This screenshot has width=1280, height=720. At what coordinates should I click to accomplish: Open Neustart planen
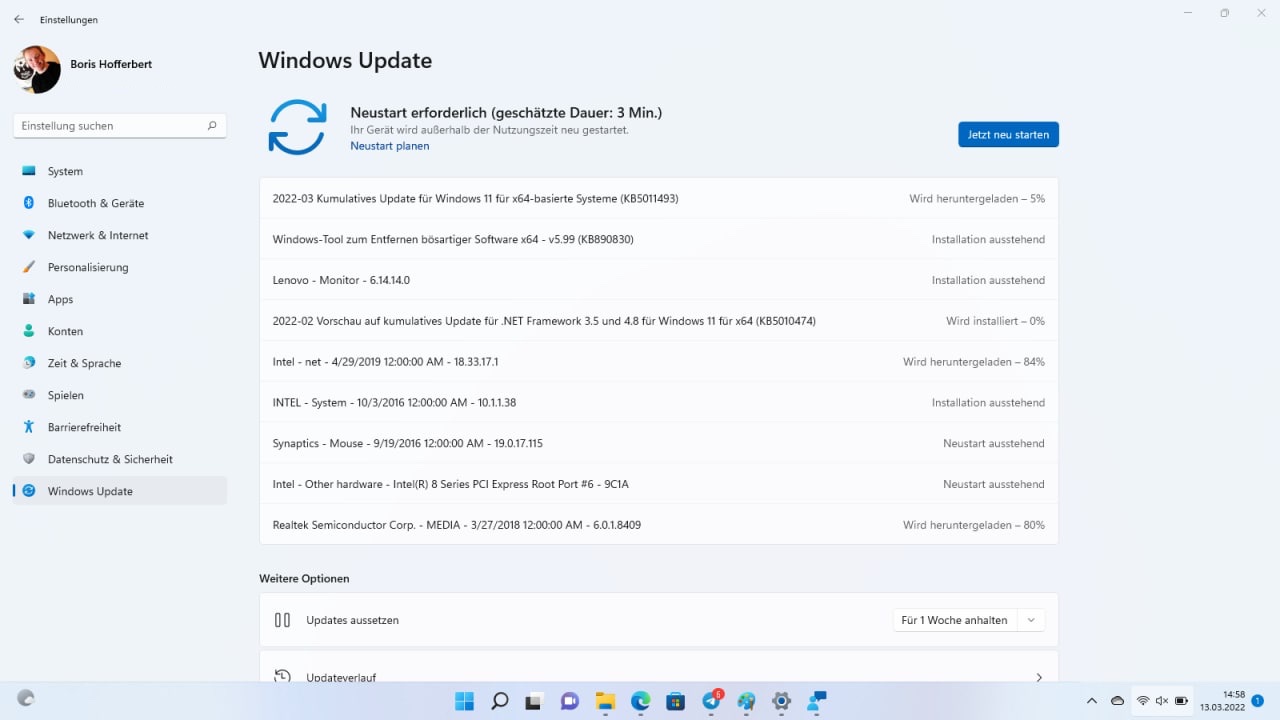click(x=389, y=145)
